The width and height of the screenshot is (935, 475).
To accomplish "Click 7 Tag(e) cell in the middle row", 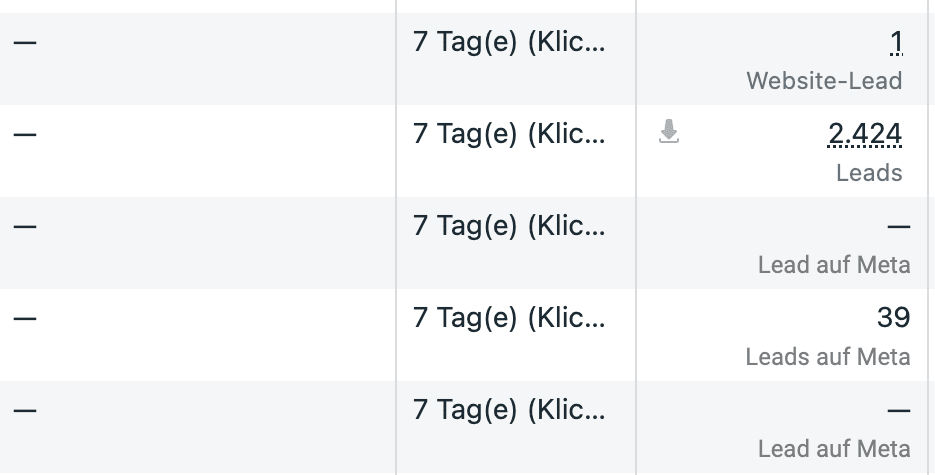I will point(509,226).
